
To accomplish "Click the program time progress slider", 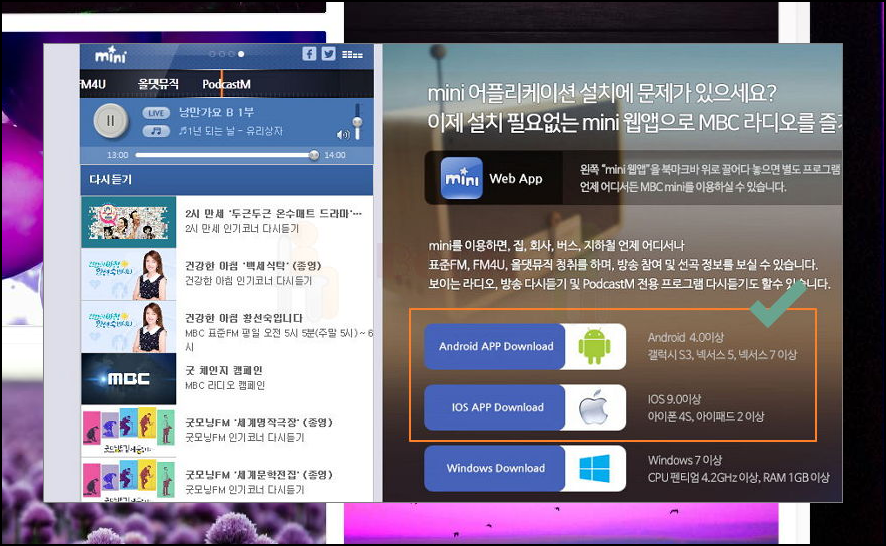I will (x=227, y=155).
